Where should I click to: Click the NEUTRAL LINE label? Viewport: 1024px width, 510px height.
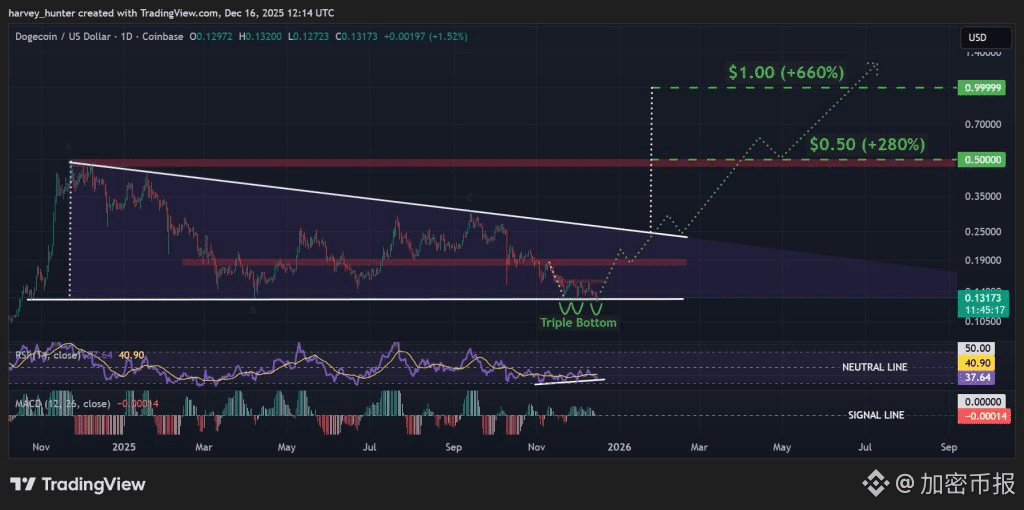click(x=875, y=367)
